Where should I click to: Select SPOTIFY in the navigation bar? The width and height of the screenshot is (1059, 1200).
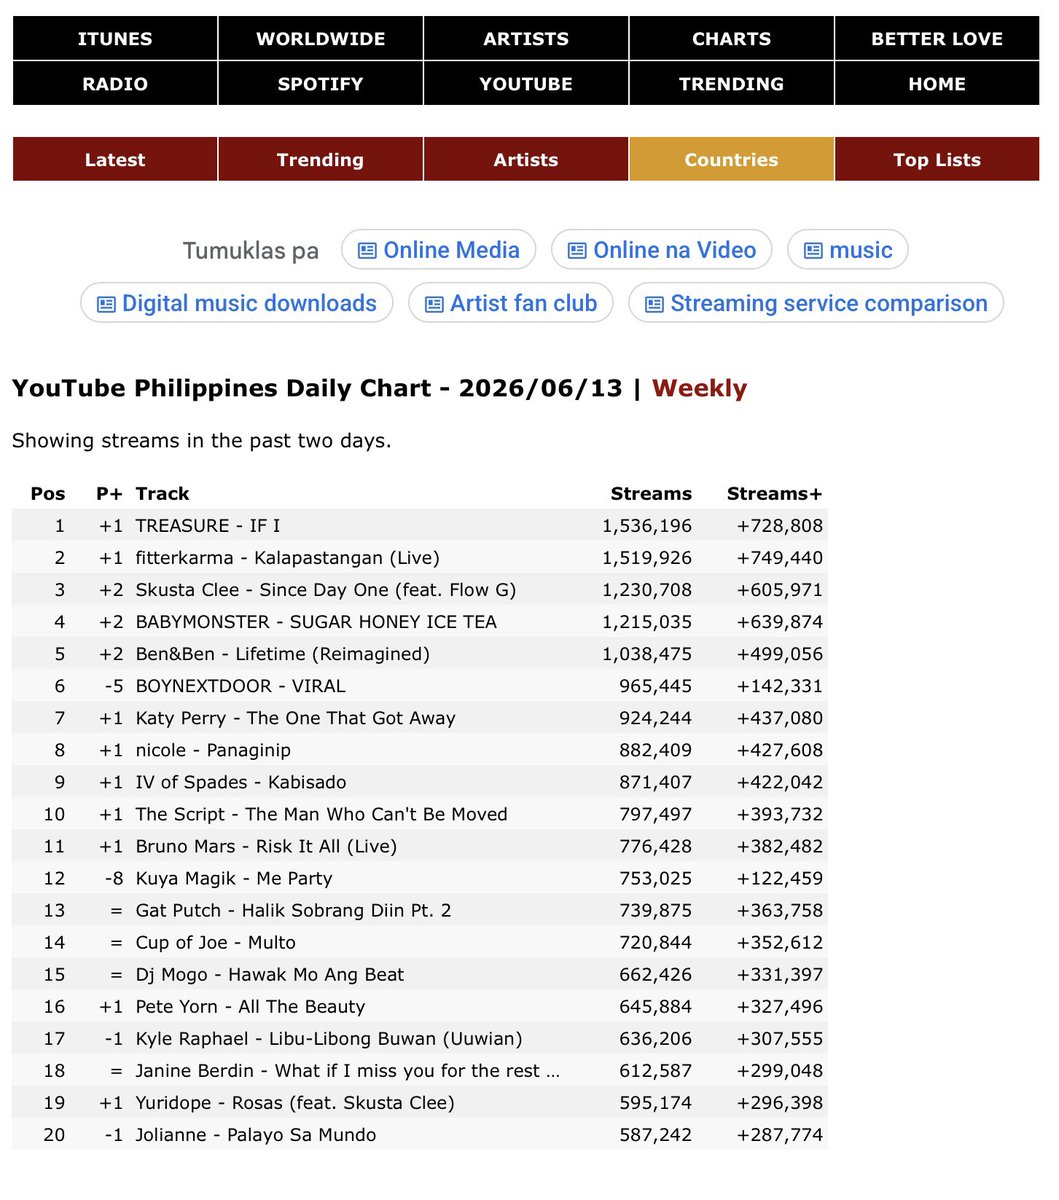pos(320,84)
